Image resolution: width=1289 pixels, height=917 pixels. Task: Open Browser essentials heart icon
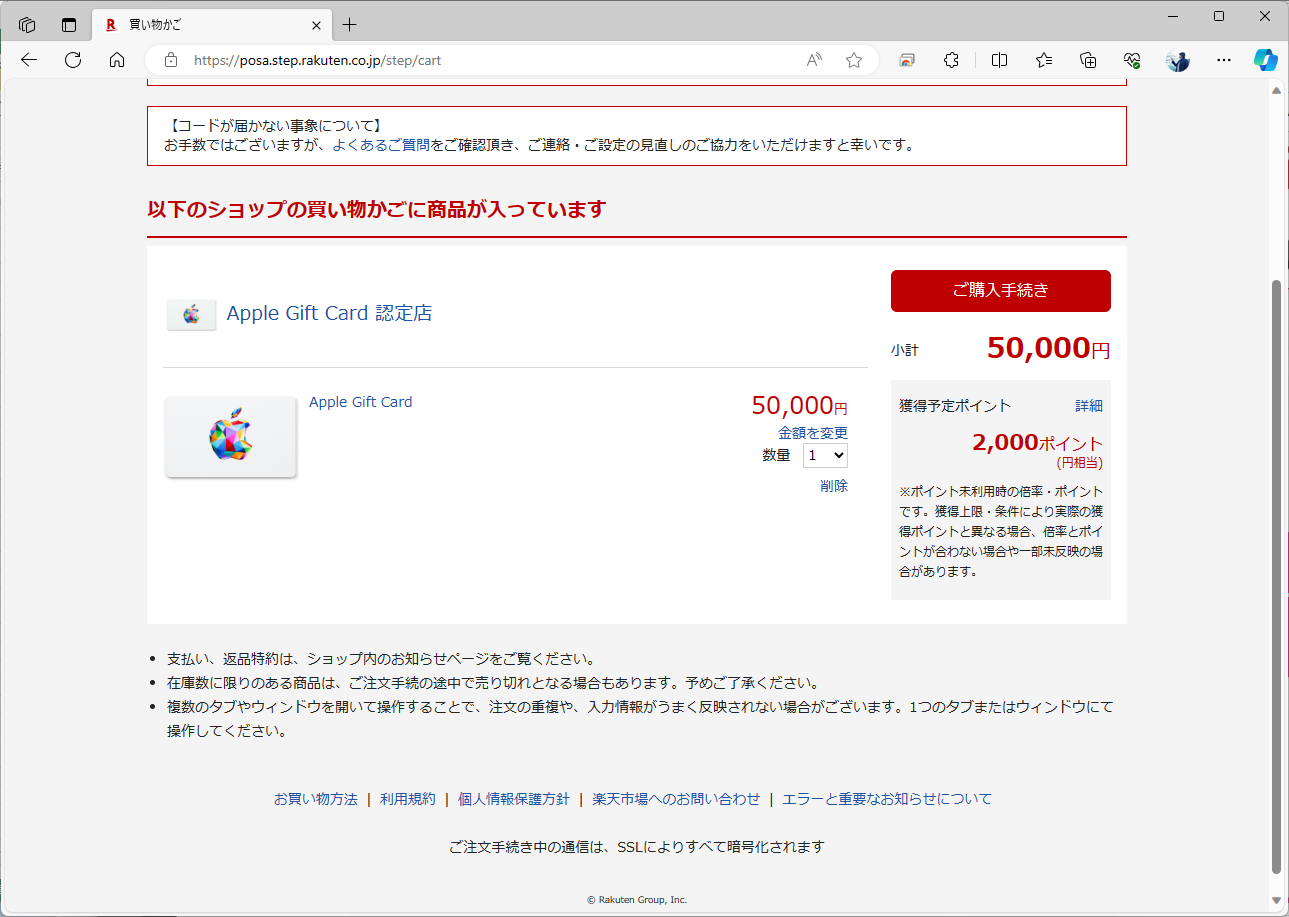(x=1133, y=60)
